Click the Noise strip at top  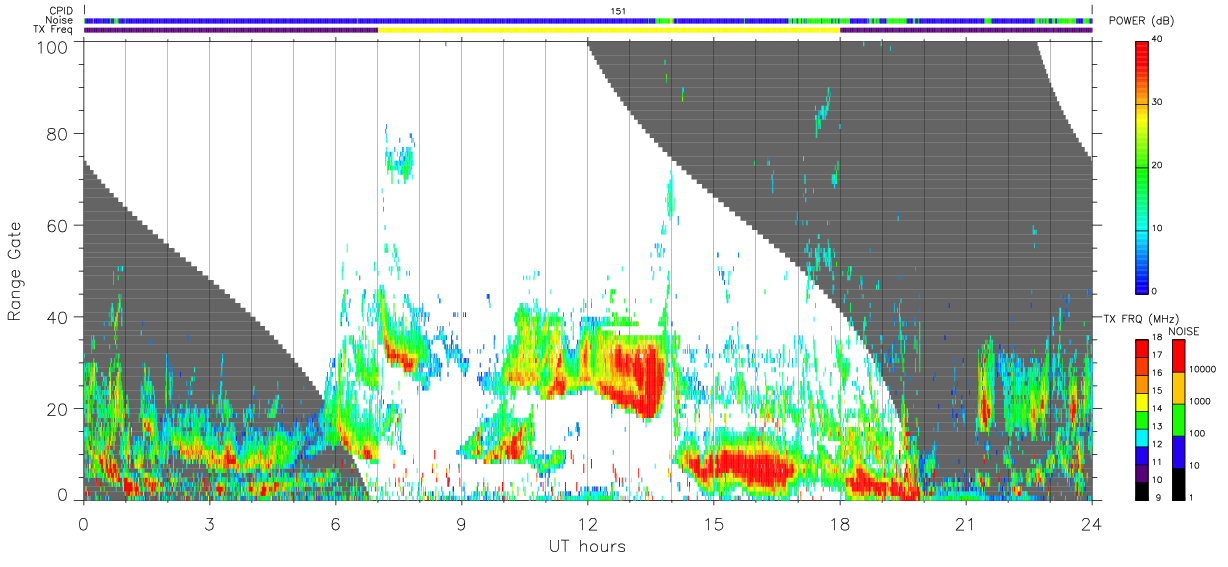588,20
